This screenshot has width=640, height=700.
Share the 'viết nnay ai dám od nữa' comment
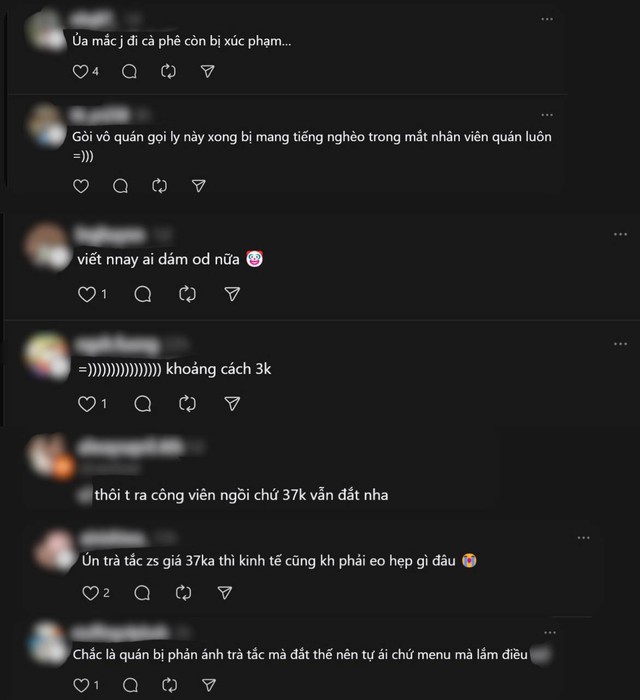click(232, 294)
